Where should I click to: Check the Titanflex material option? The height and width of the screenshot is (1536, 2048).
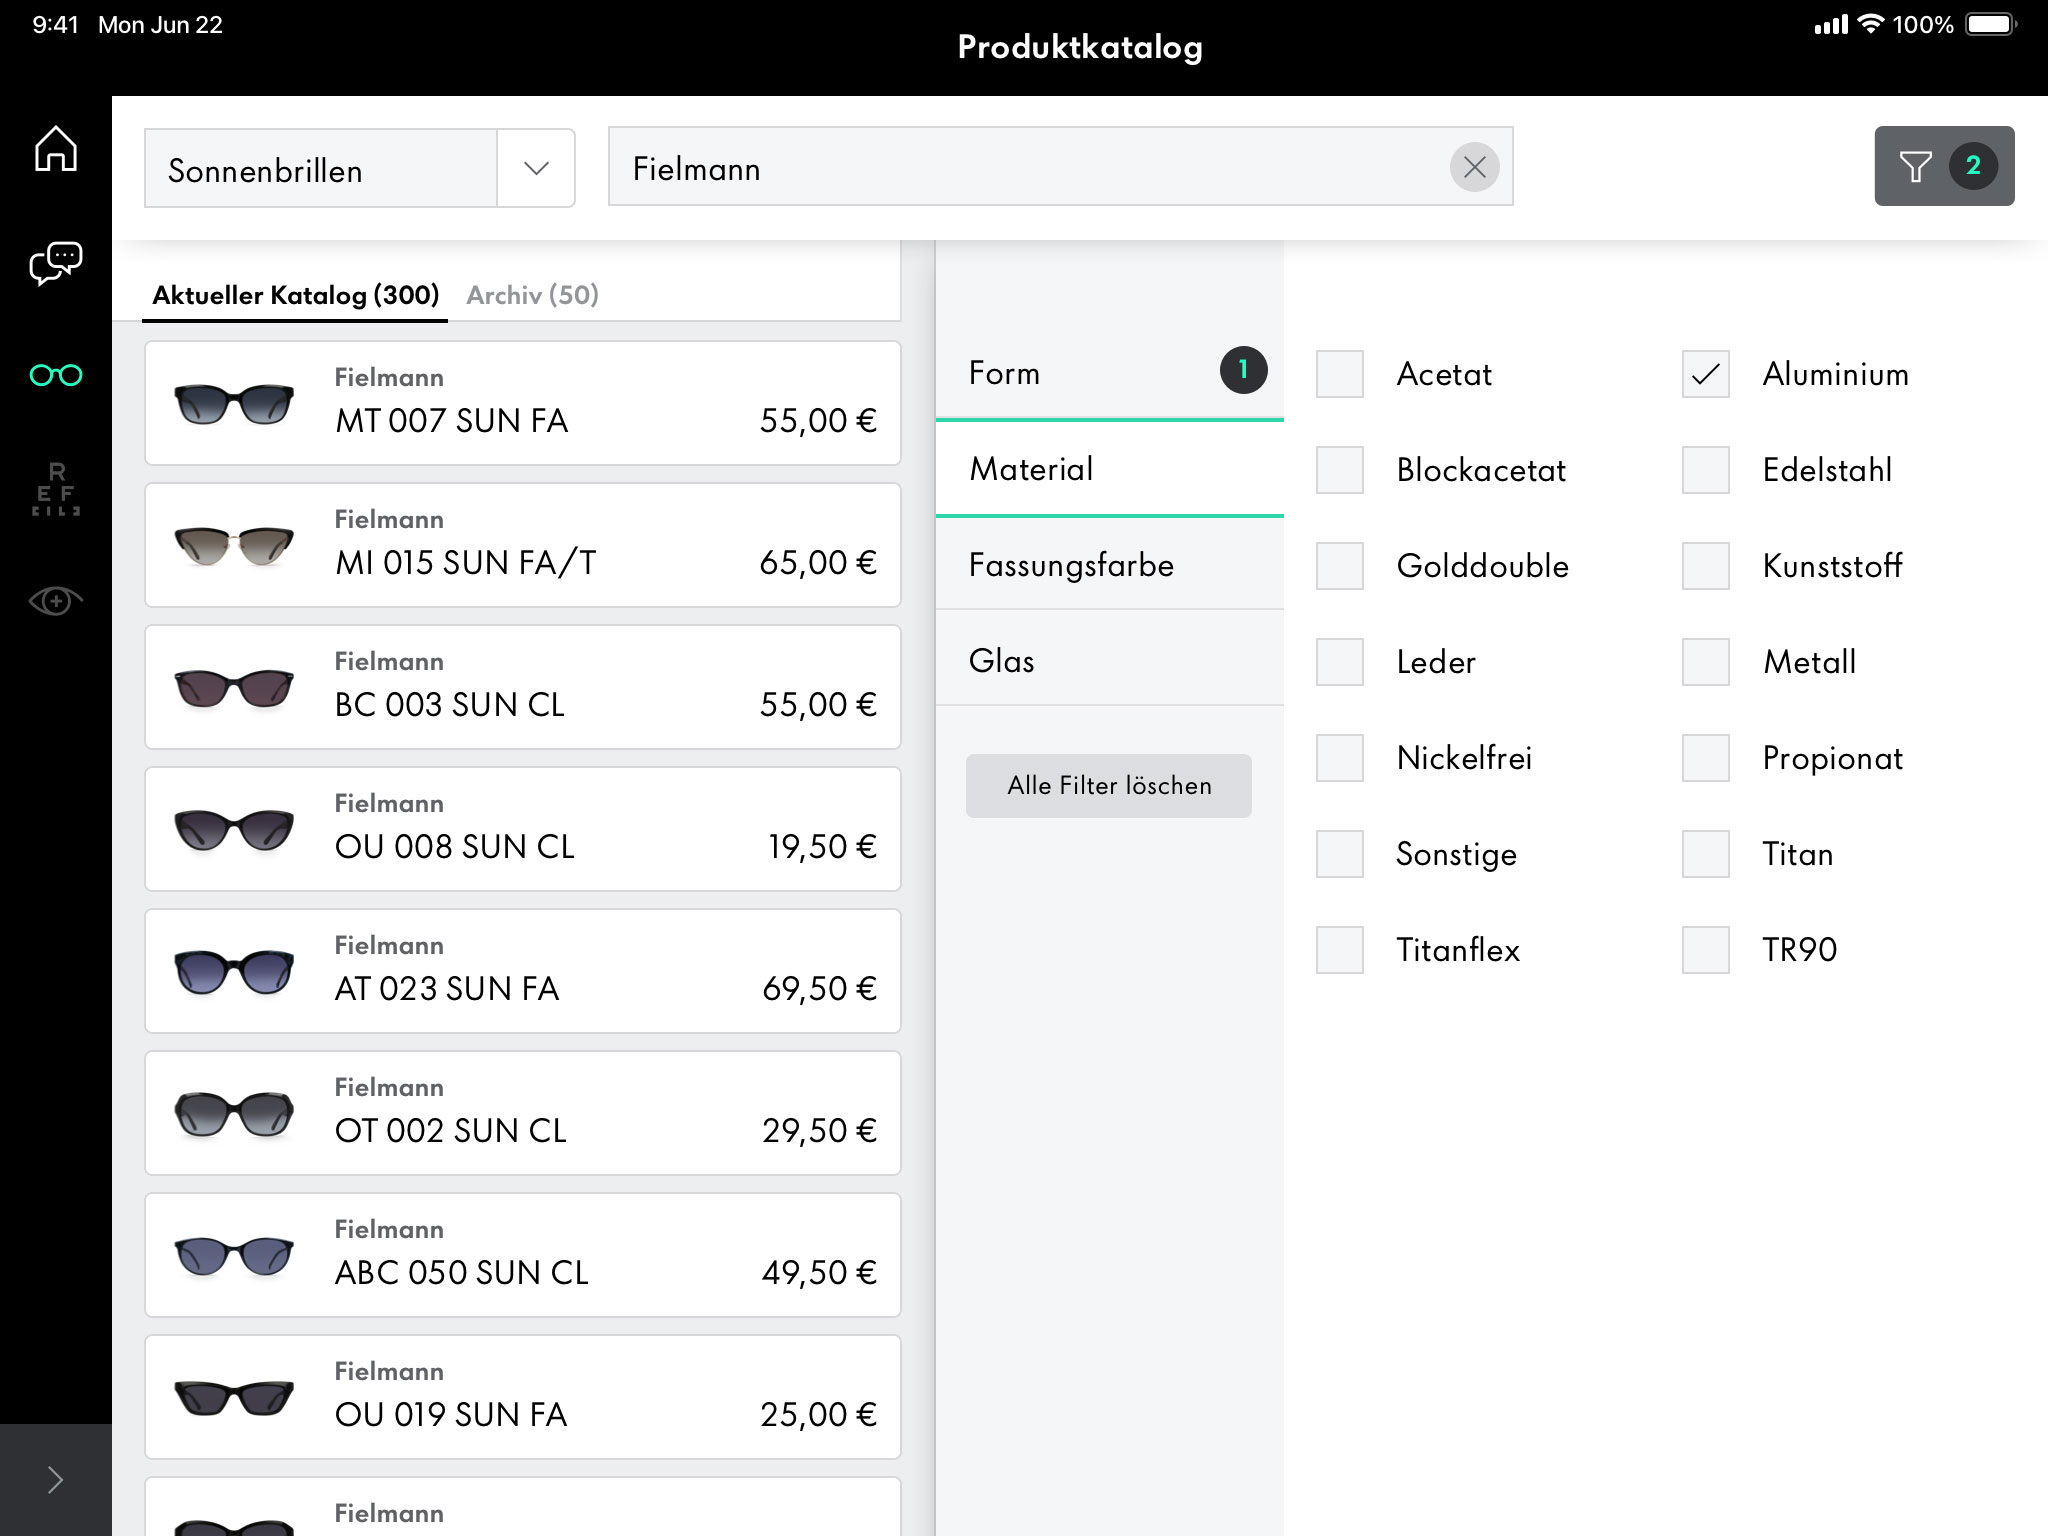[1340, 950]
